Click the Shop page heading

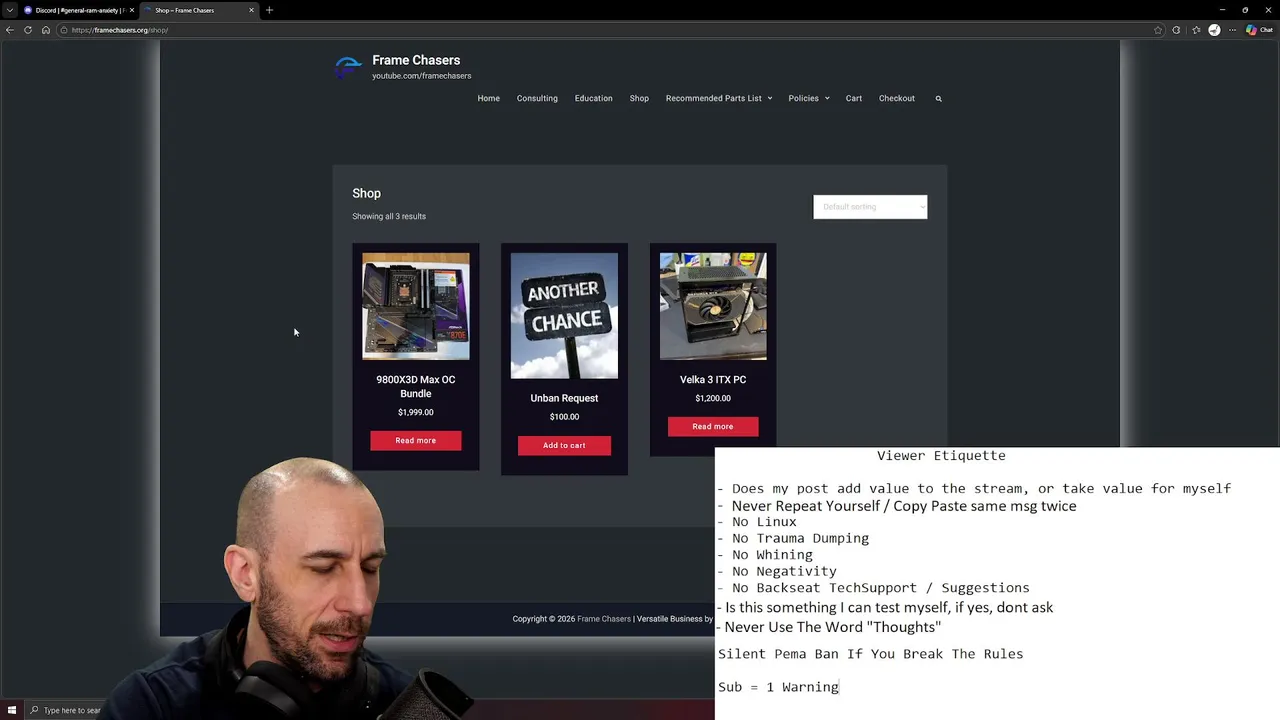click(366, 193)
